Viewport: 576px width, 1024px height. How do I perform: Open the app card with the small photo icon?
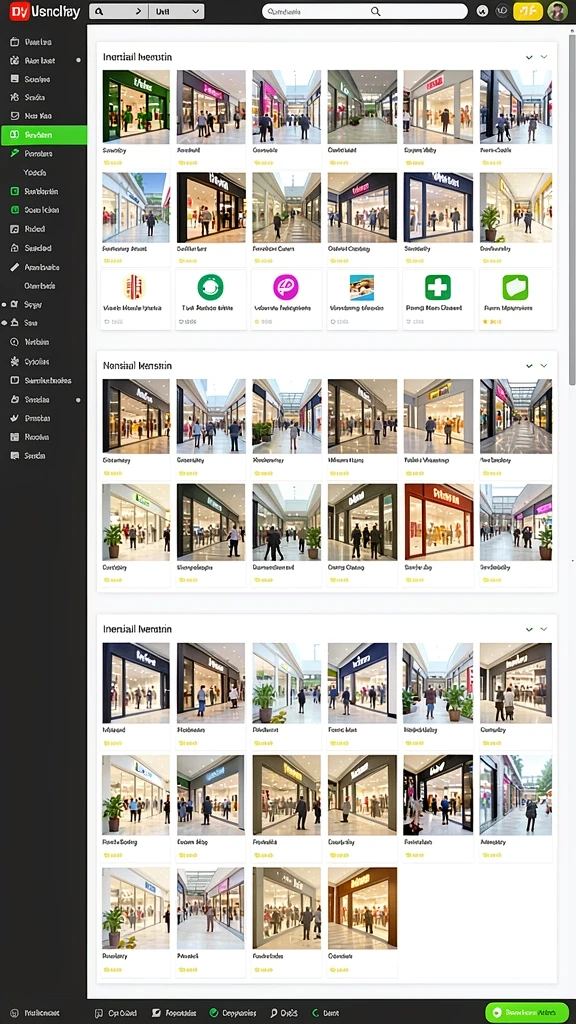362,299
